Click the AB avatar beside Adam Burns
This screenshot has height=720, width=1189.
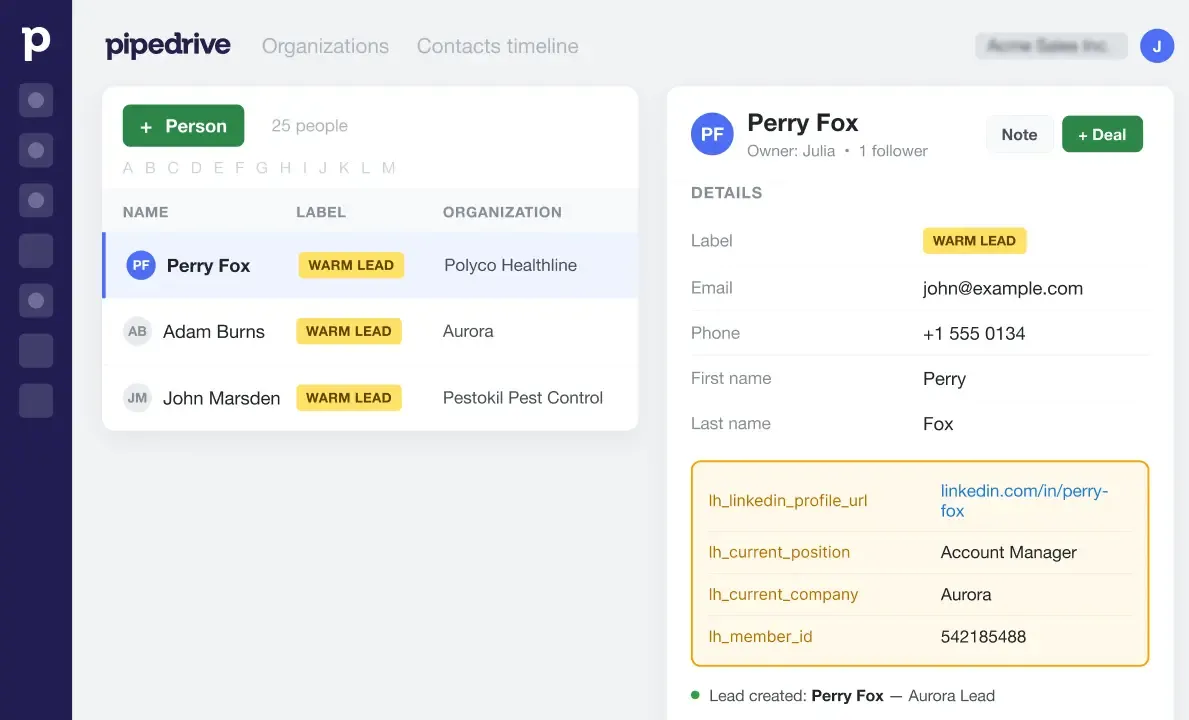click(x=137, y=331)
